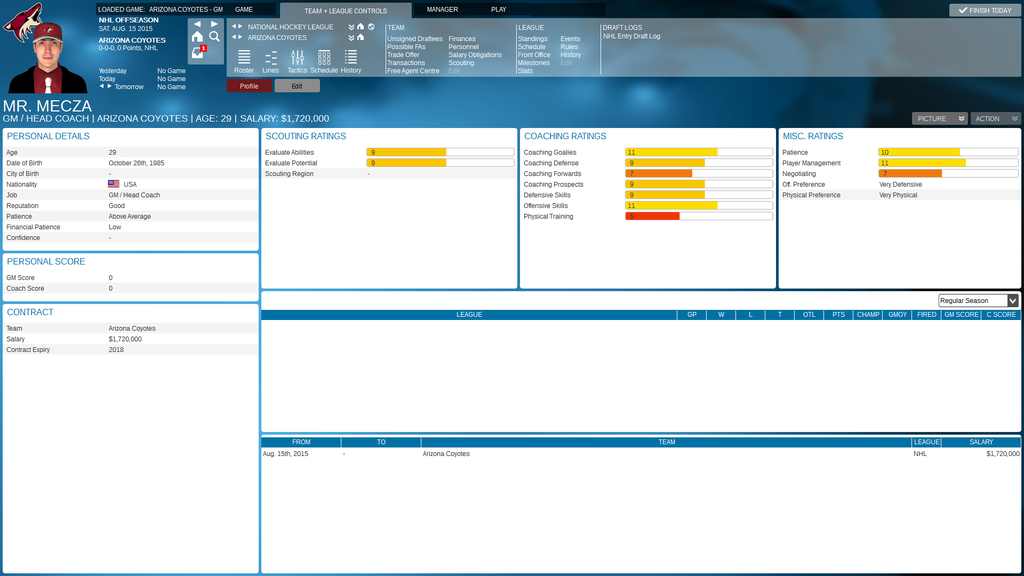Open the PICTURE dropdown

[940, 119]
